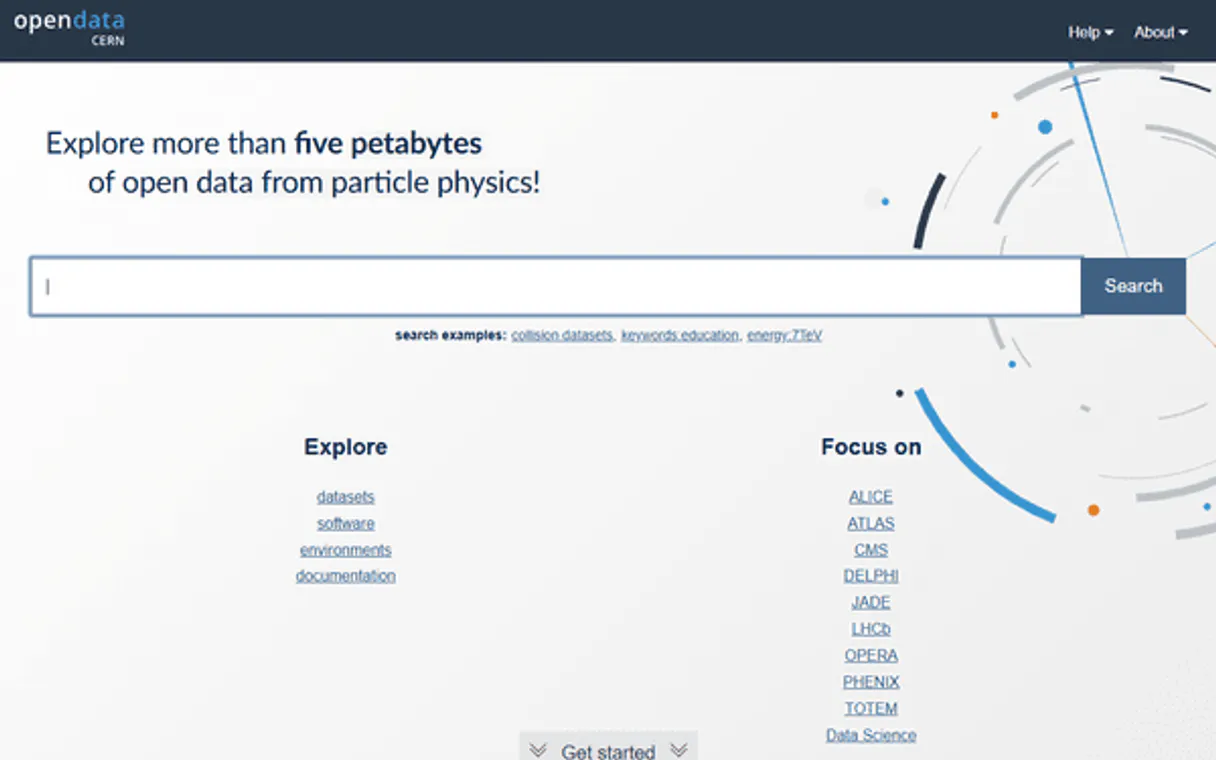The height and width of the screenshot is (760, 1216).
Task: Try the 'collision datasets' search example
Action: (x=562, y=336)
